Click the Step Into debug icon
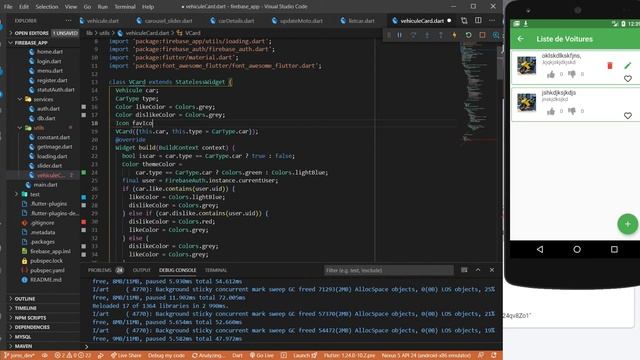640x360 pixels. pos(427,35)
